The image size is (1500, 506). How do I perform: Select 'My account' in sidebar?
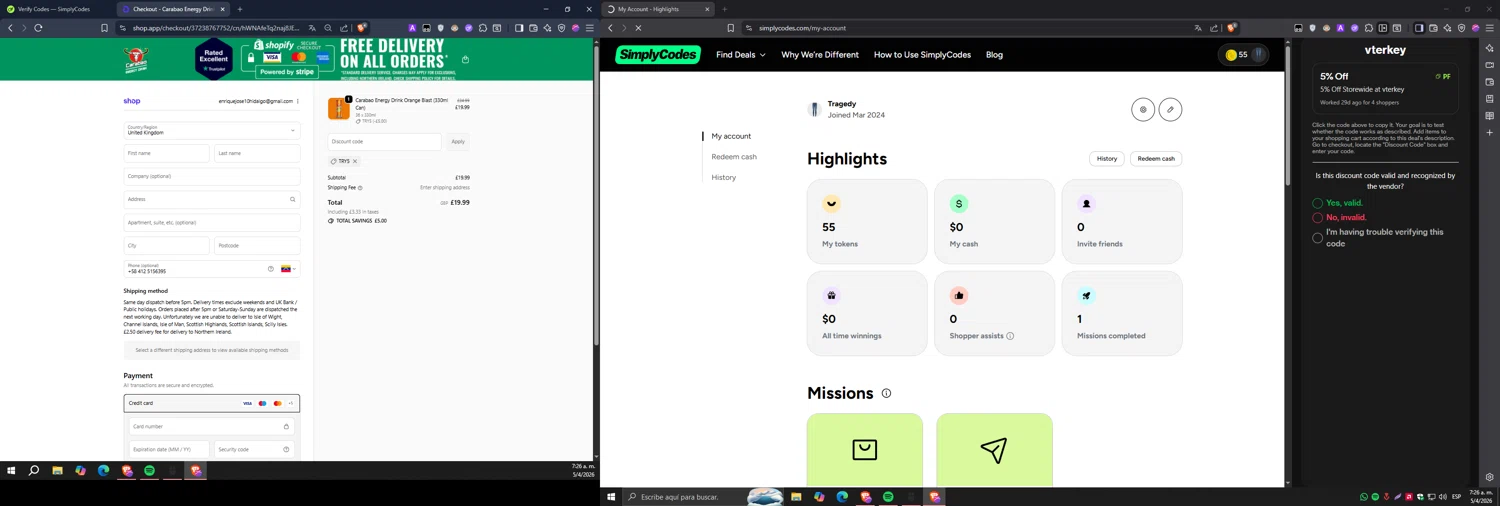731,136
